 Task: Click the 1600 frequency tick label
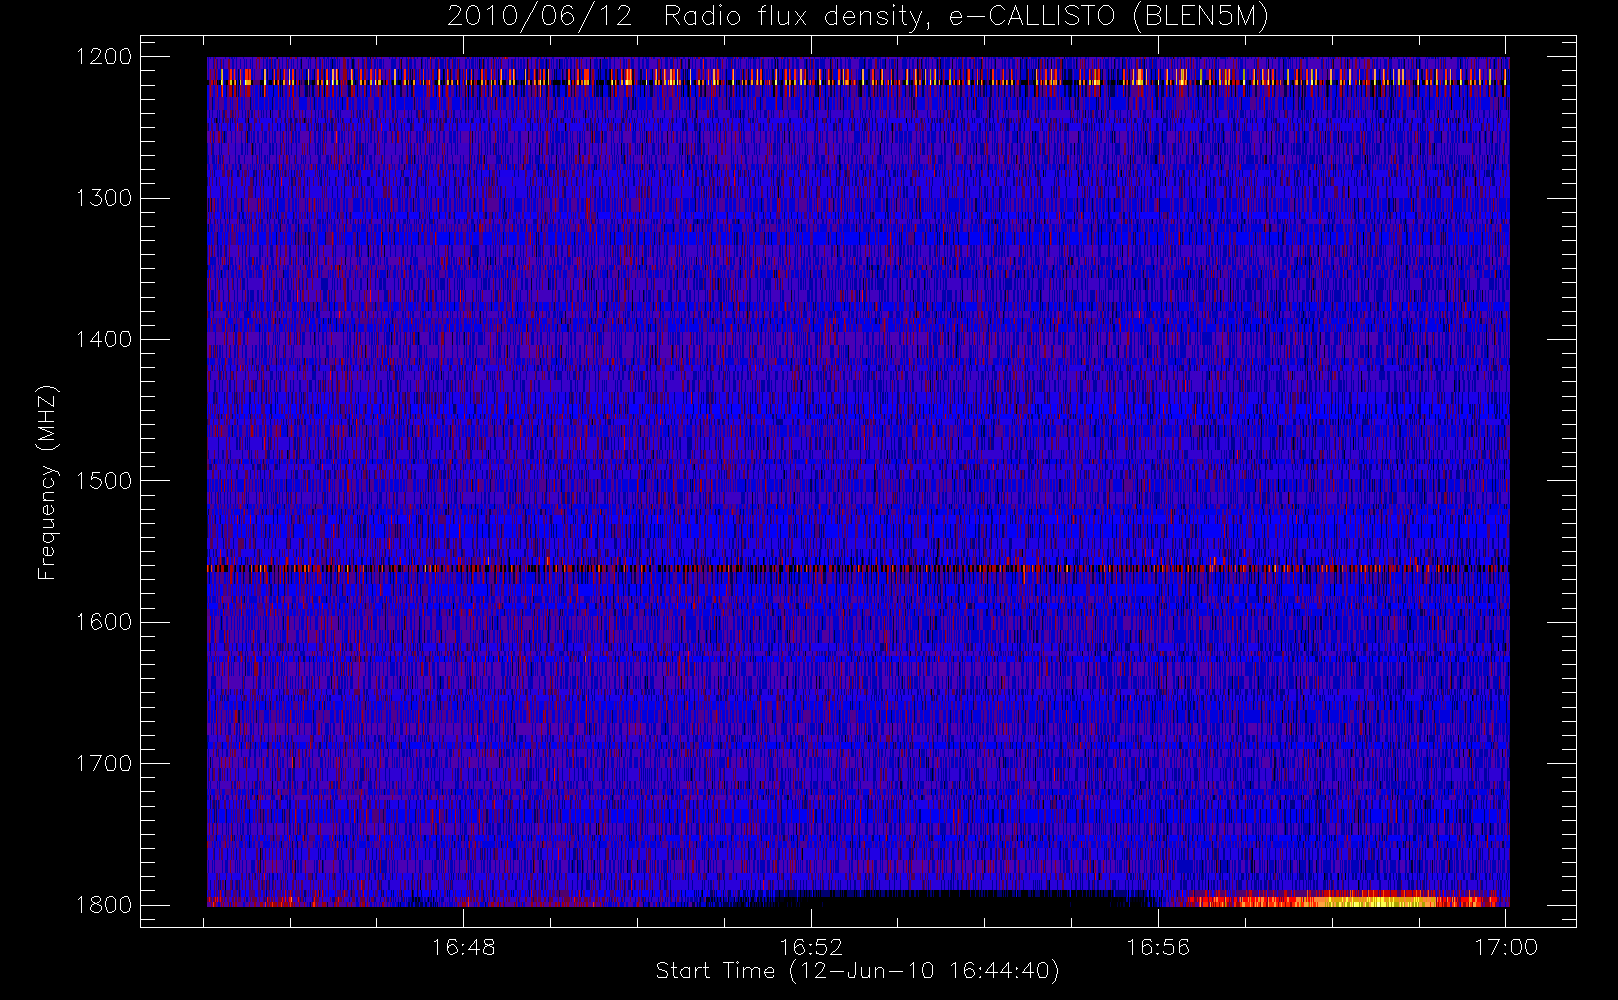pyautogui.click(x=104, y=622)
